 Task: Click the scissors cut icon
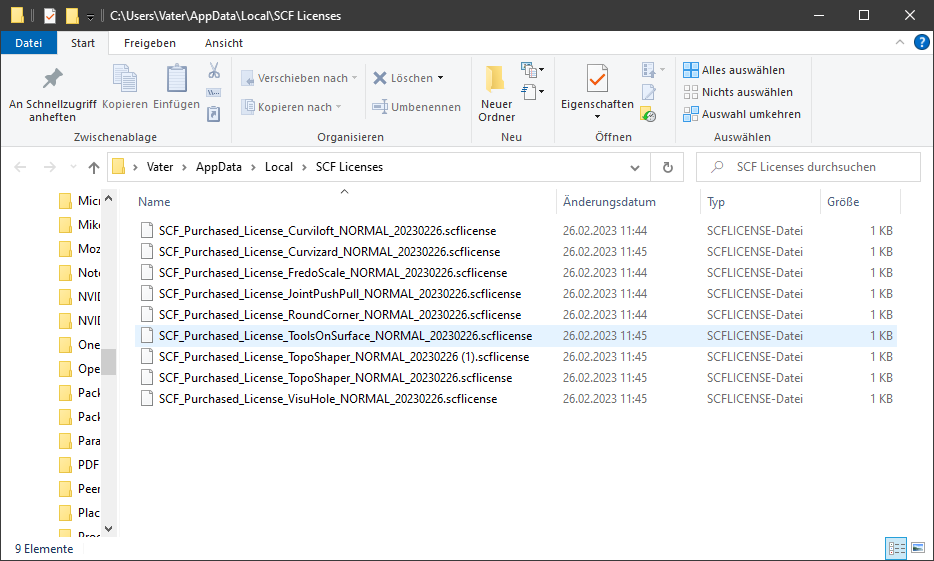coord(214,71)
